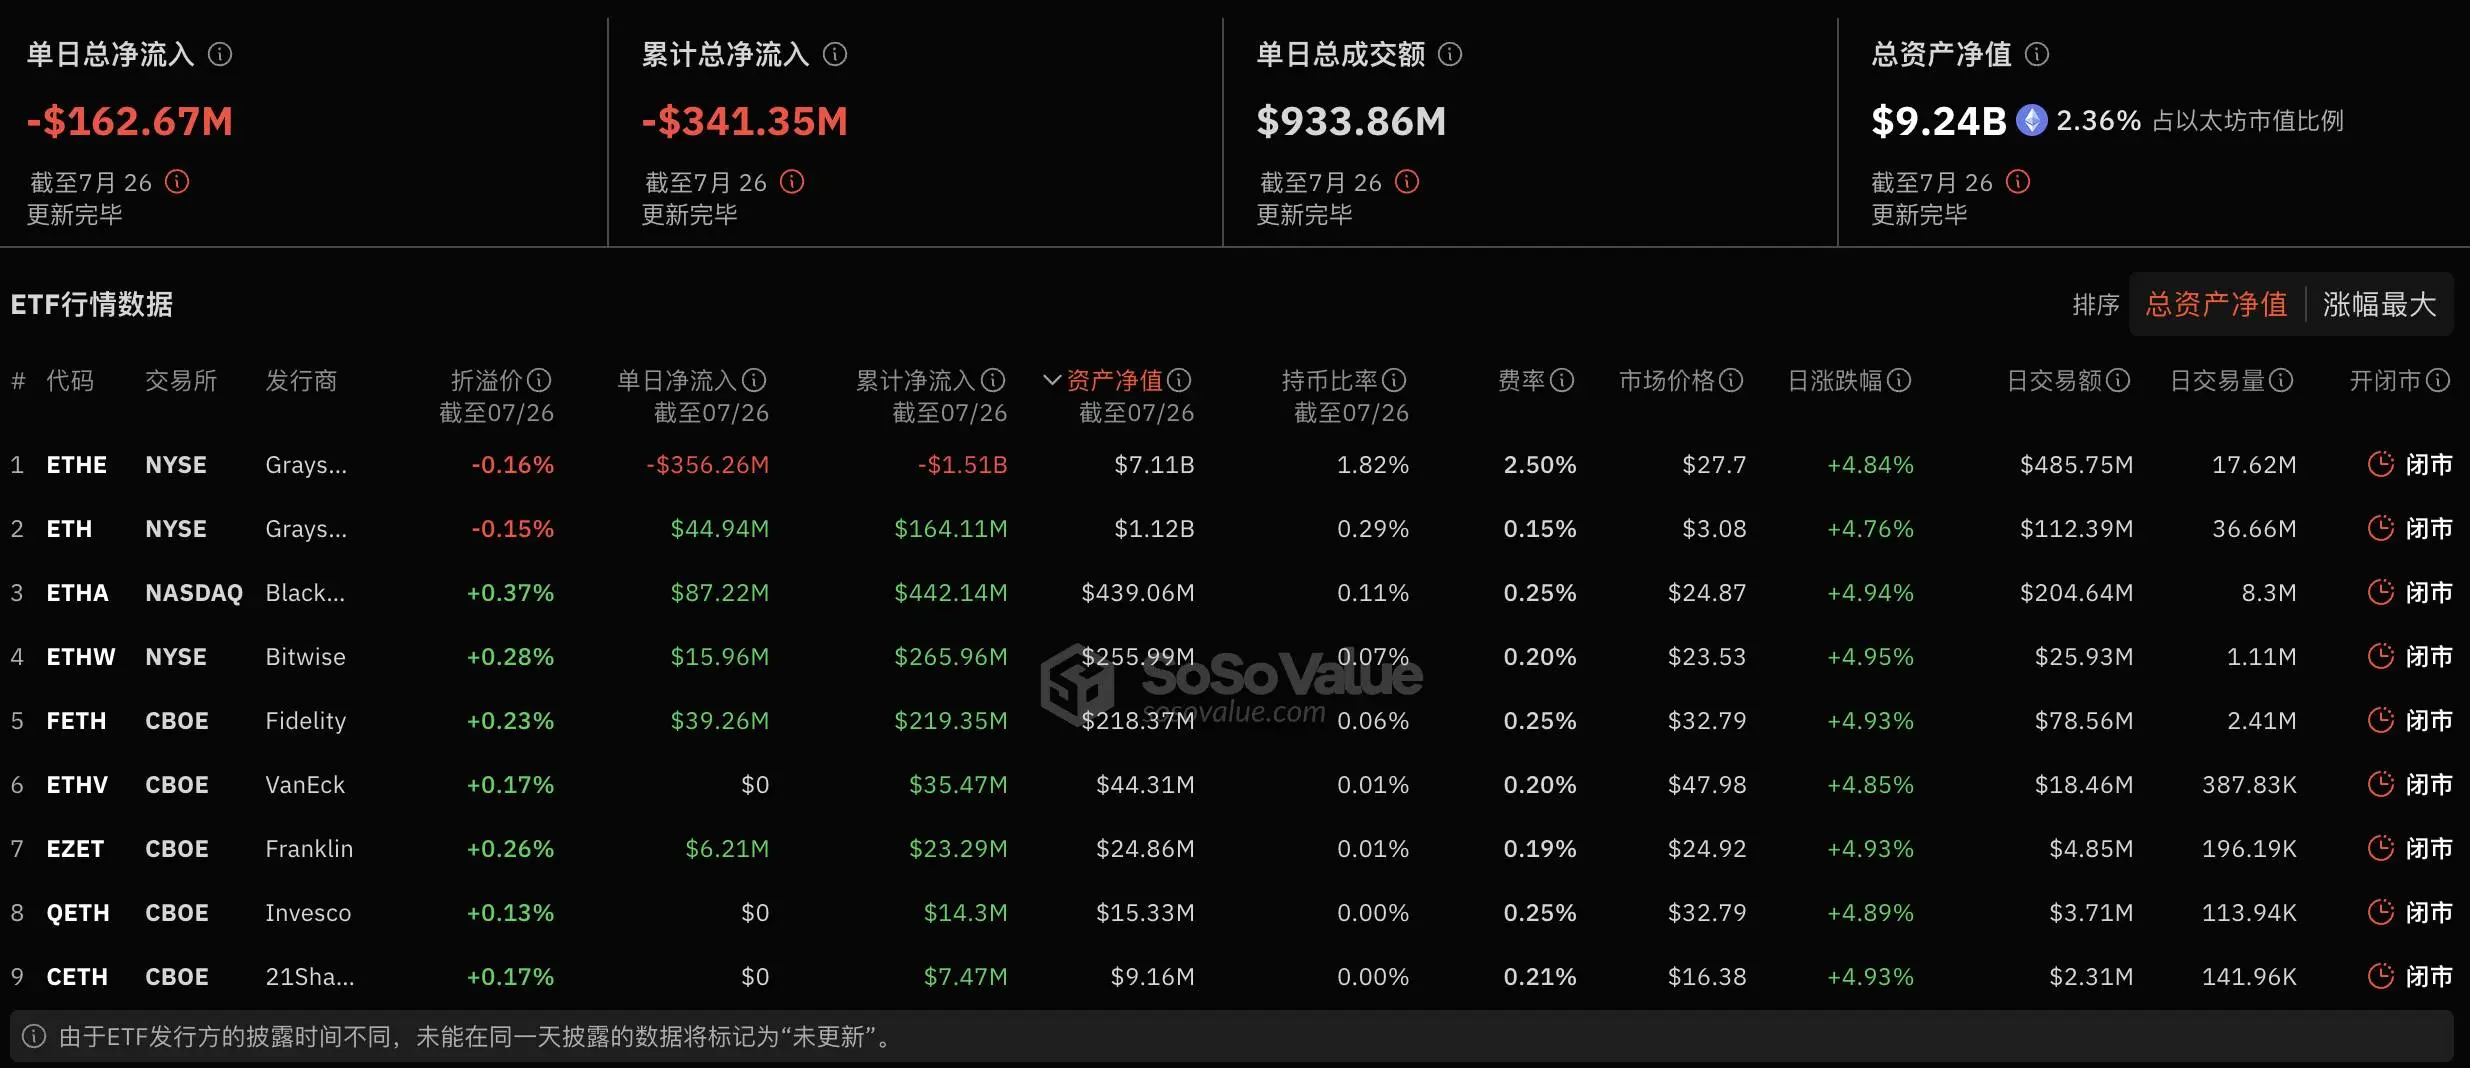Open info tooltip for 持币比率 column
This screenshot has height=1068, width=2470.
[x=1394, y=380]
